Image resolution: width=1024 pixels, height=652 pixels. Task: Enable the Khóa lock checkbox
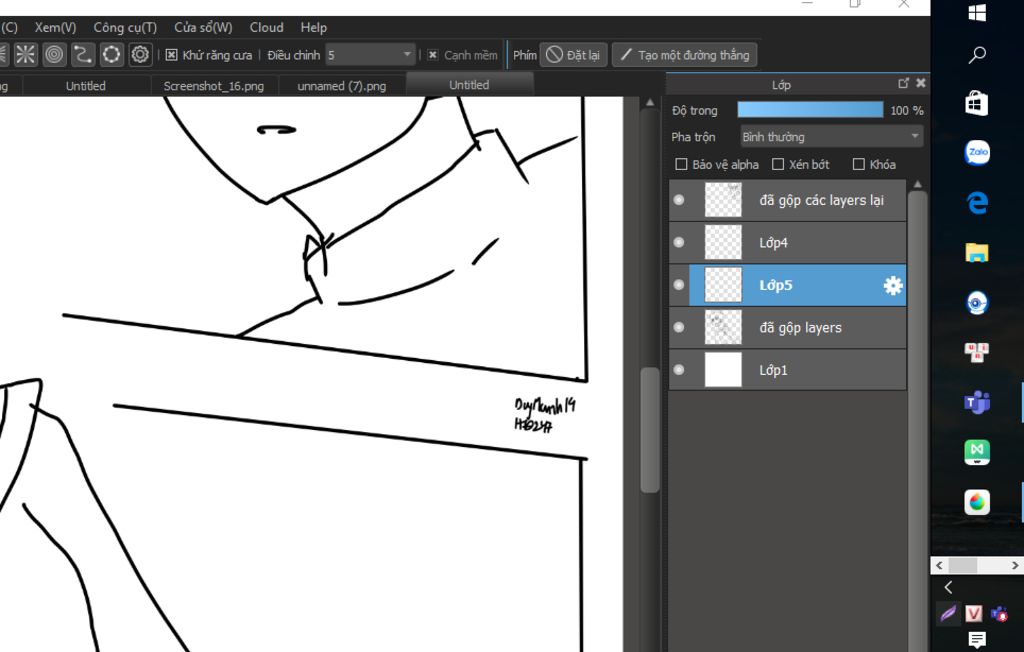point(859,164)
